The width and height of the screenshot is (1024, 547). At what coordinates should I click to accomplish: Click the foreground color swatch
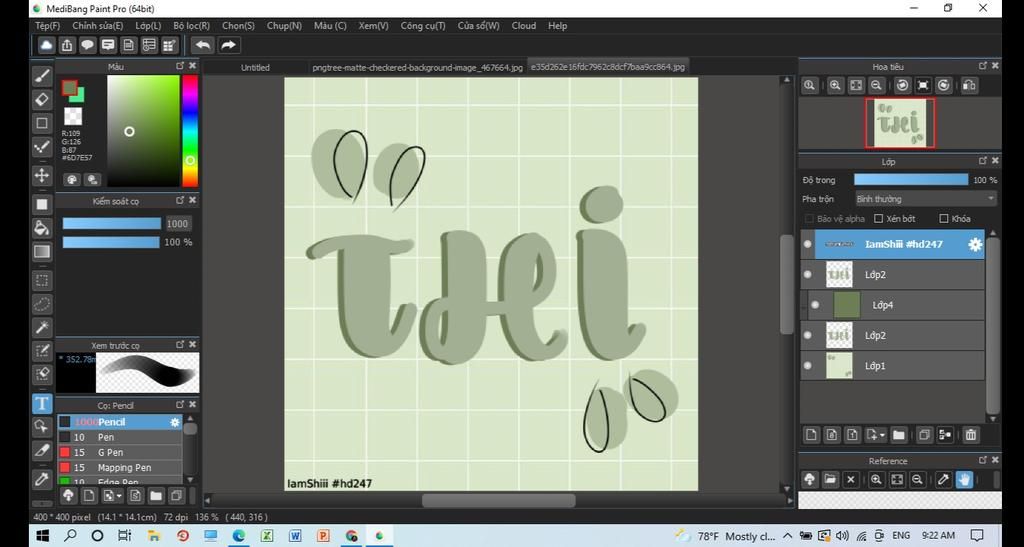[x=69, y=87]
